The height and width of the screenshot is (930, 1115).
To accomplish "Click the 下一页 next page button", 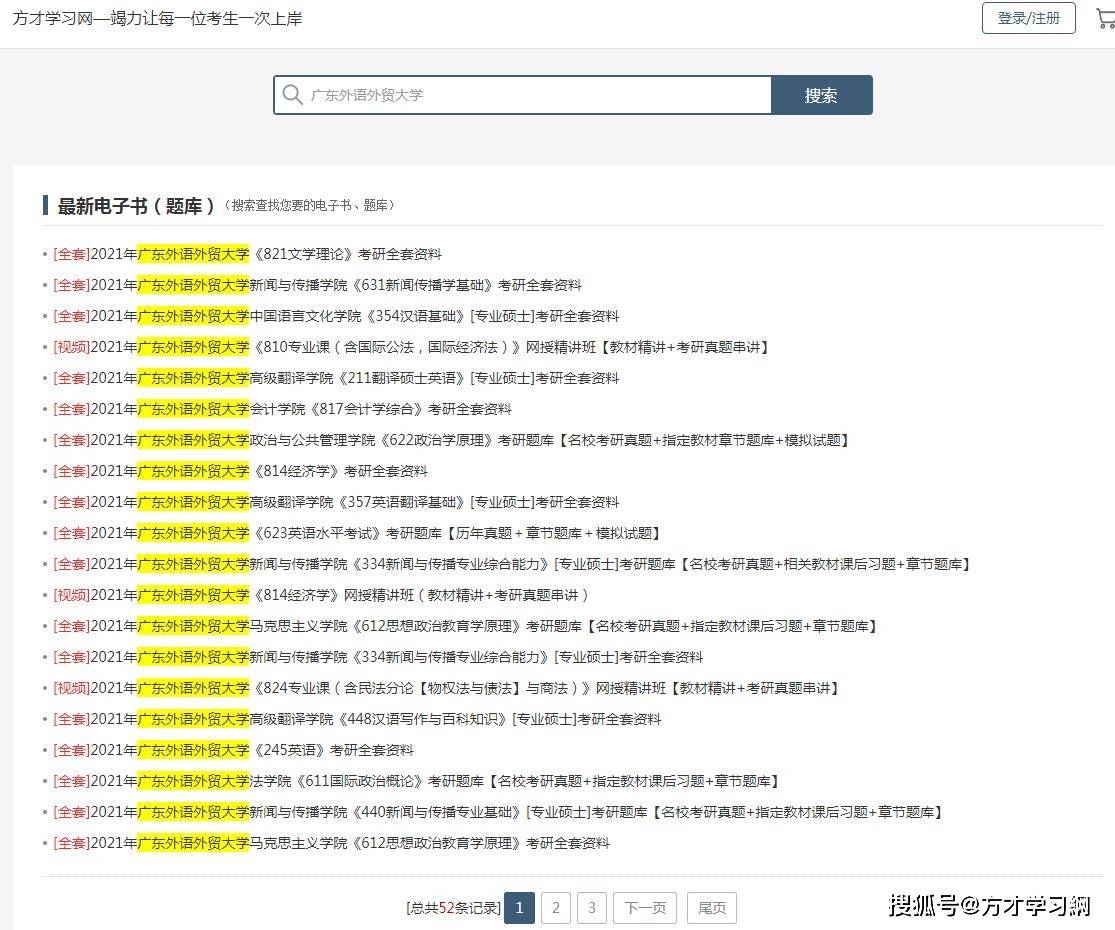I will [x=645, y=908].
